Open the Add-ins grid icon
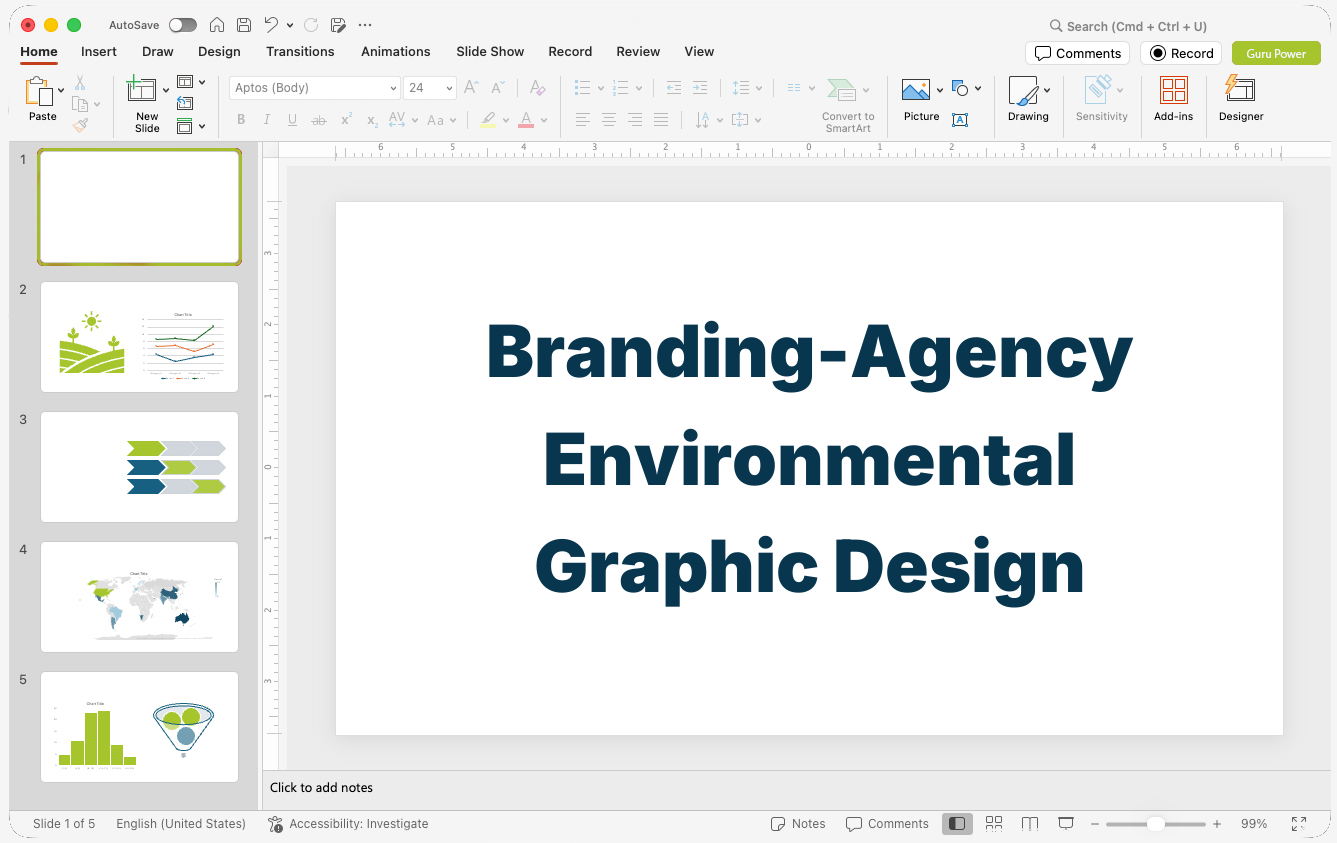 (x=1174, y=90)
